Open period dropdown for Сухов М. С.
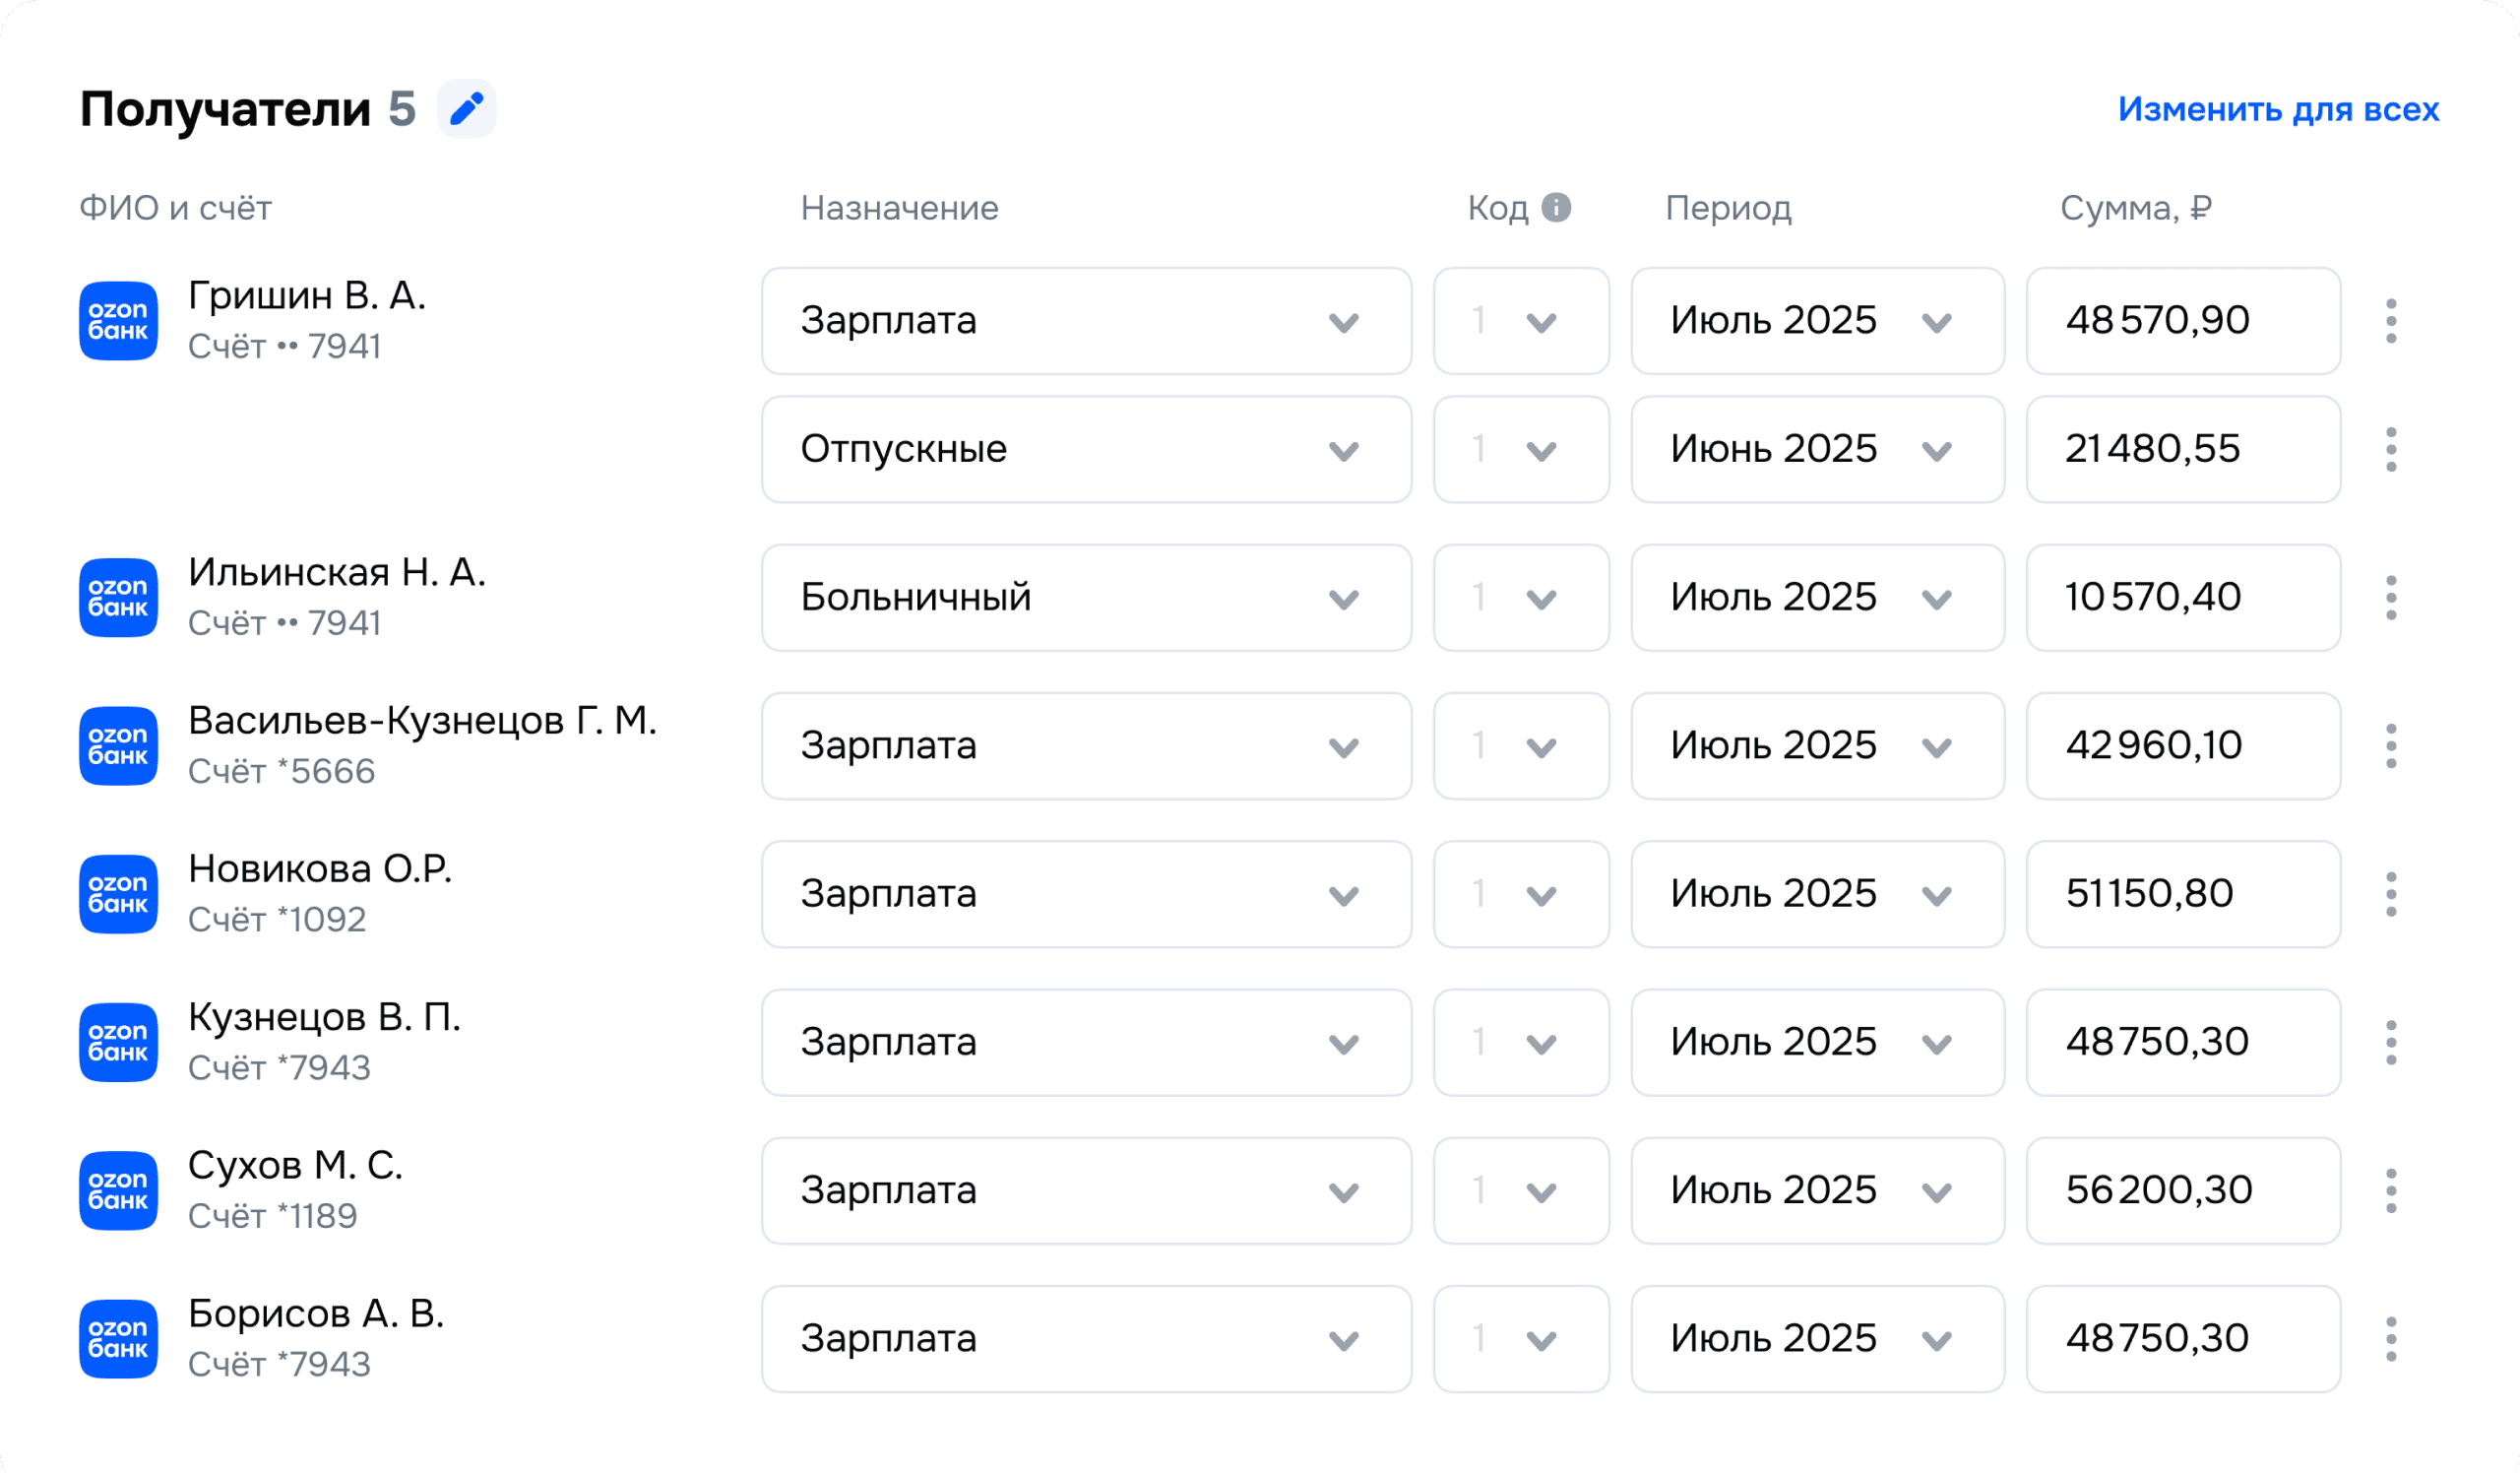This screenshot has height=1473, width=2520. [1817, 1191]
